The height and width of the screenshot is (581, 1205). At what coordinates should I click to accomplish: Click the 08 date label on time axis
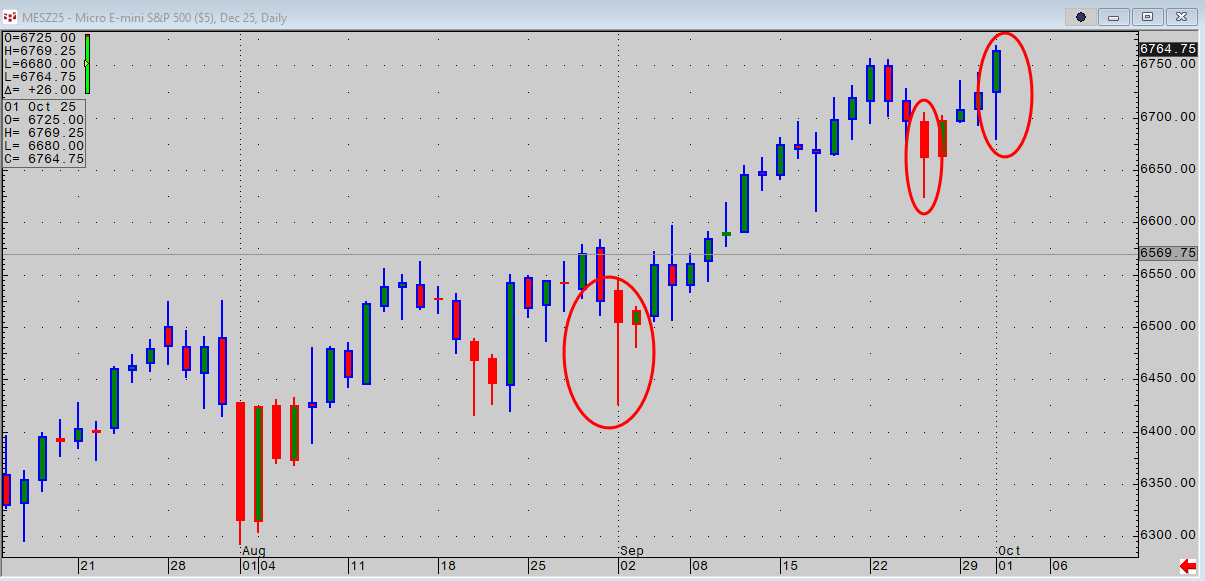click(699, 567)
